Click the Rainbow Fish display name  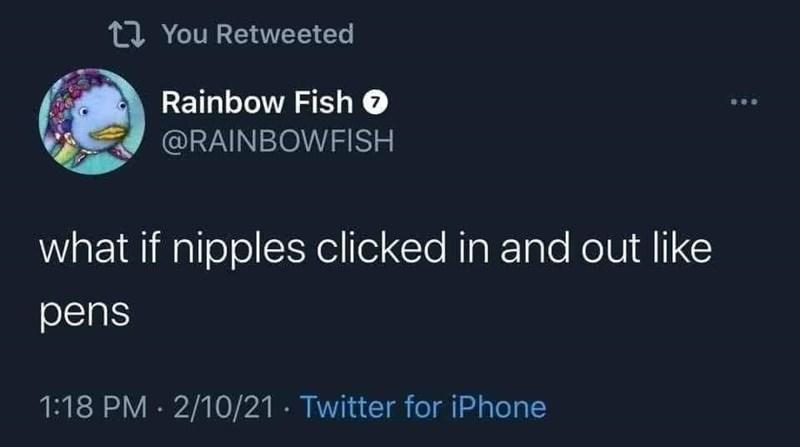[x=257, y=102]
